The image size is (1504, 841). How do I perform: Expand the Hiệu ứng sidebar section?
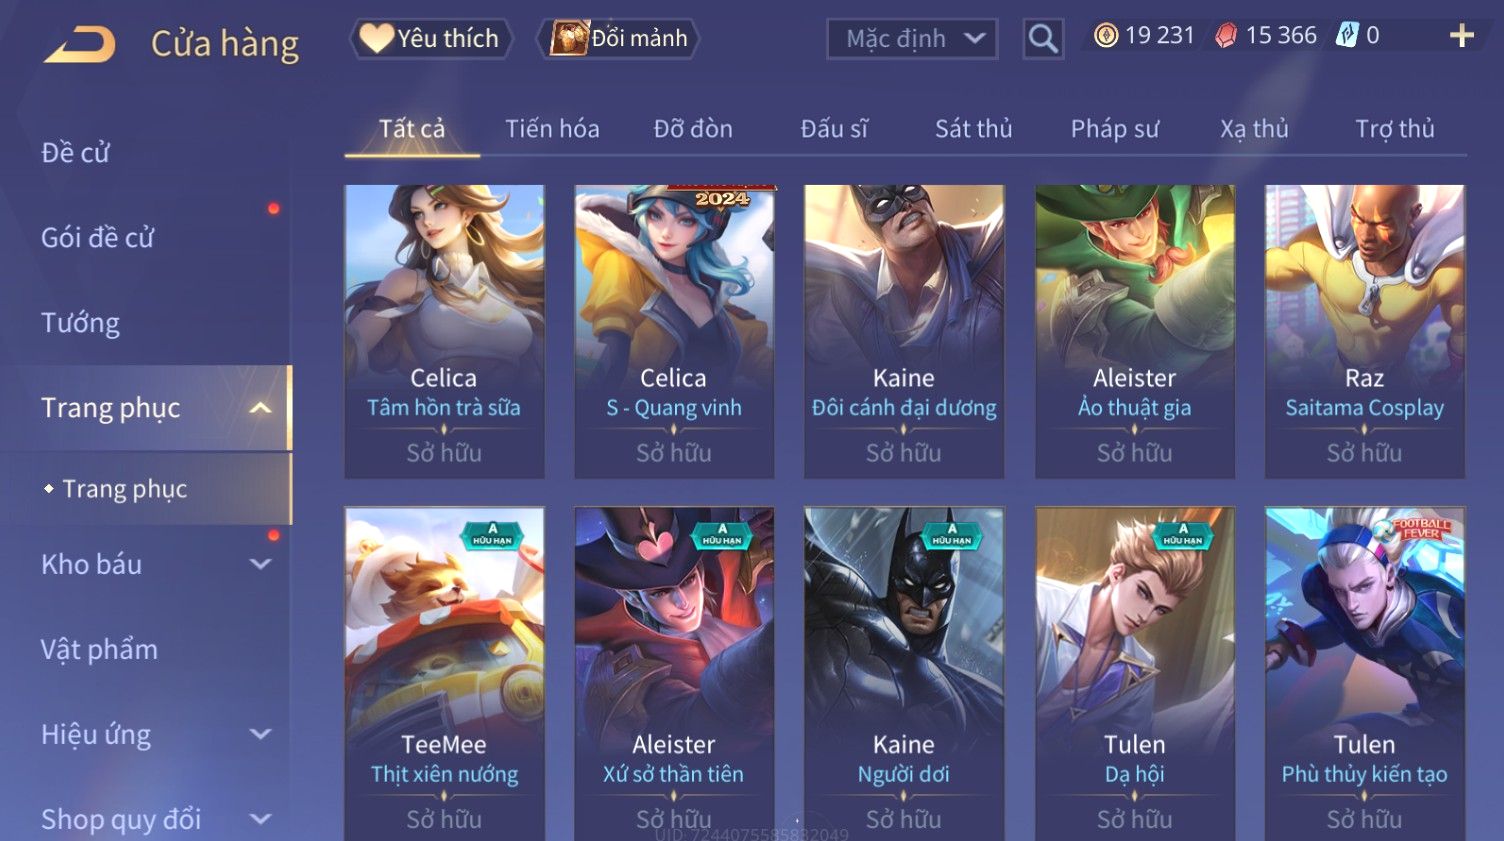click(x=260, y=734)
